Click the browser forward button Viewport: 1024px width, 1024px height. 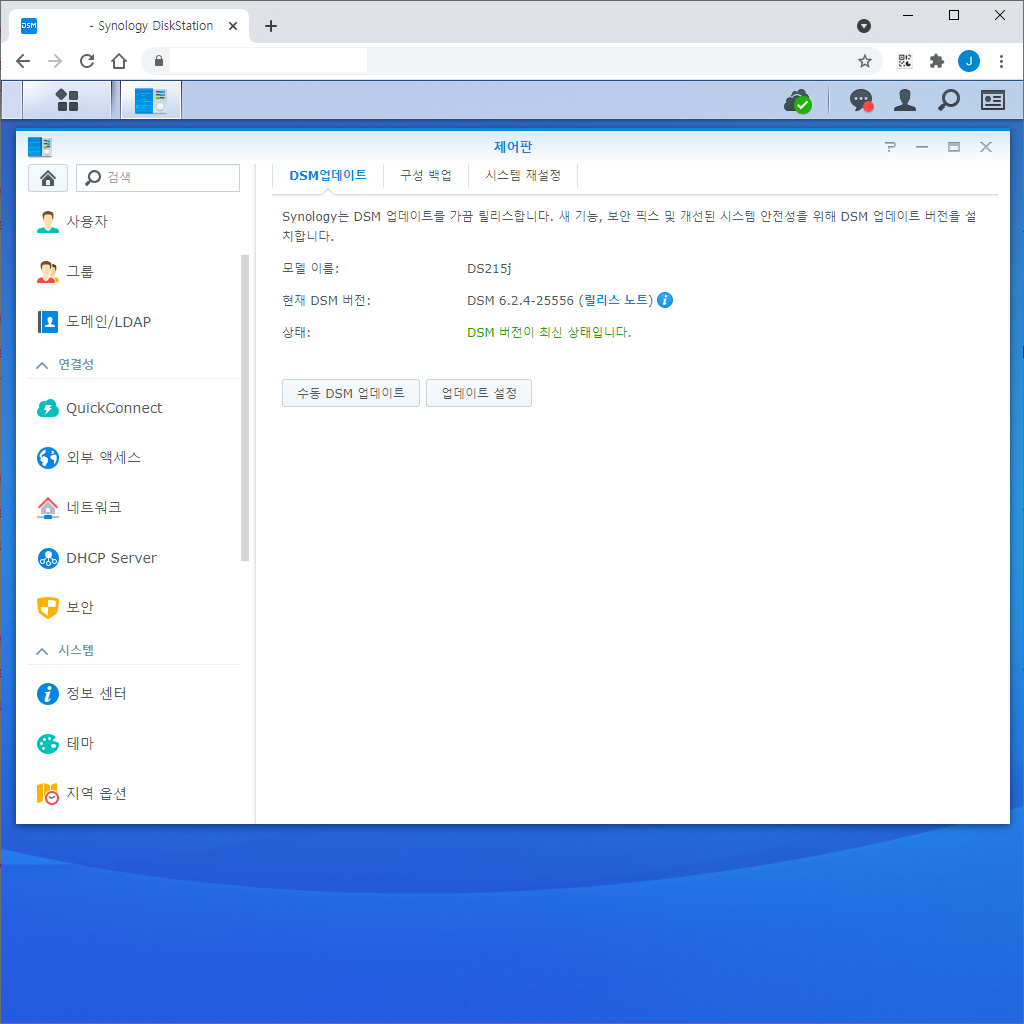click(x=55, y=61)
